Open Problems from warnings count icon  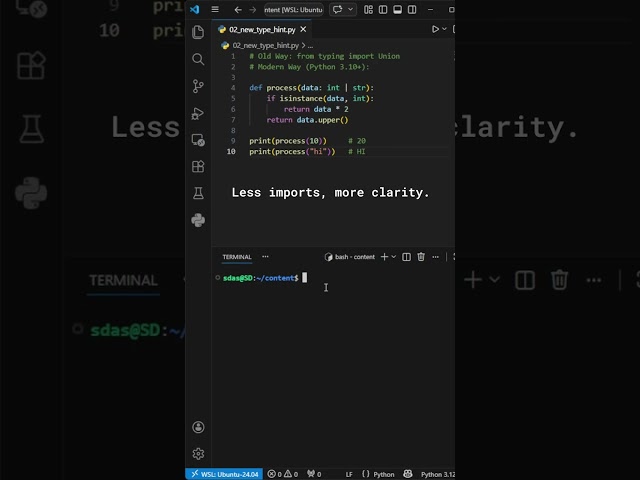(291, 474)
